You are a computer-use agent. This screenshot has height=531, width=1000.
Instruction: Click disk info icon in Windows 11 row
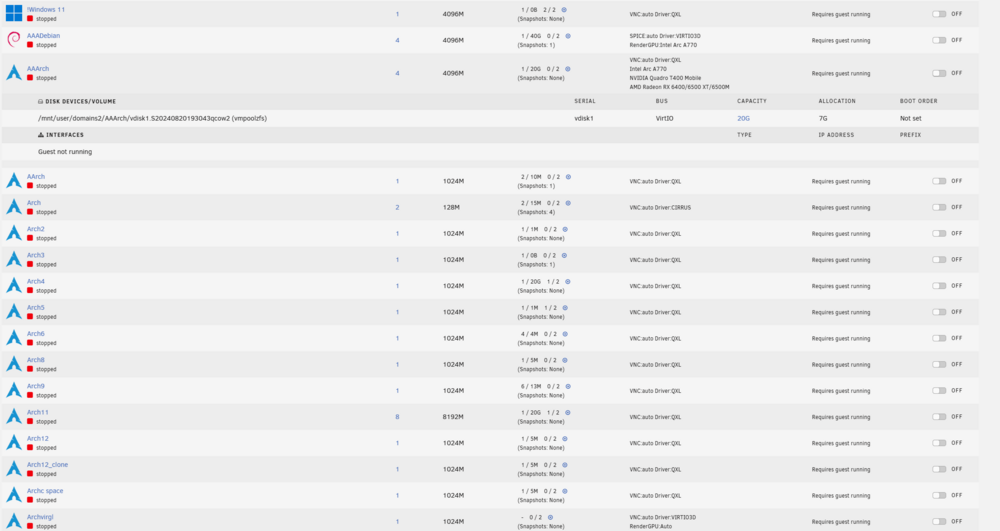[x=564, y=10]
